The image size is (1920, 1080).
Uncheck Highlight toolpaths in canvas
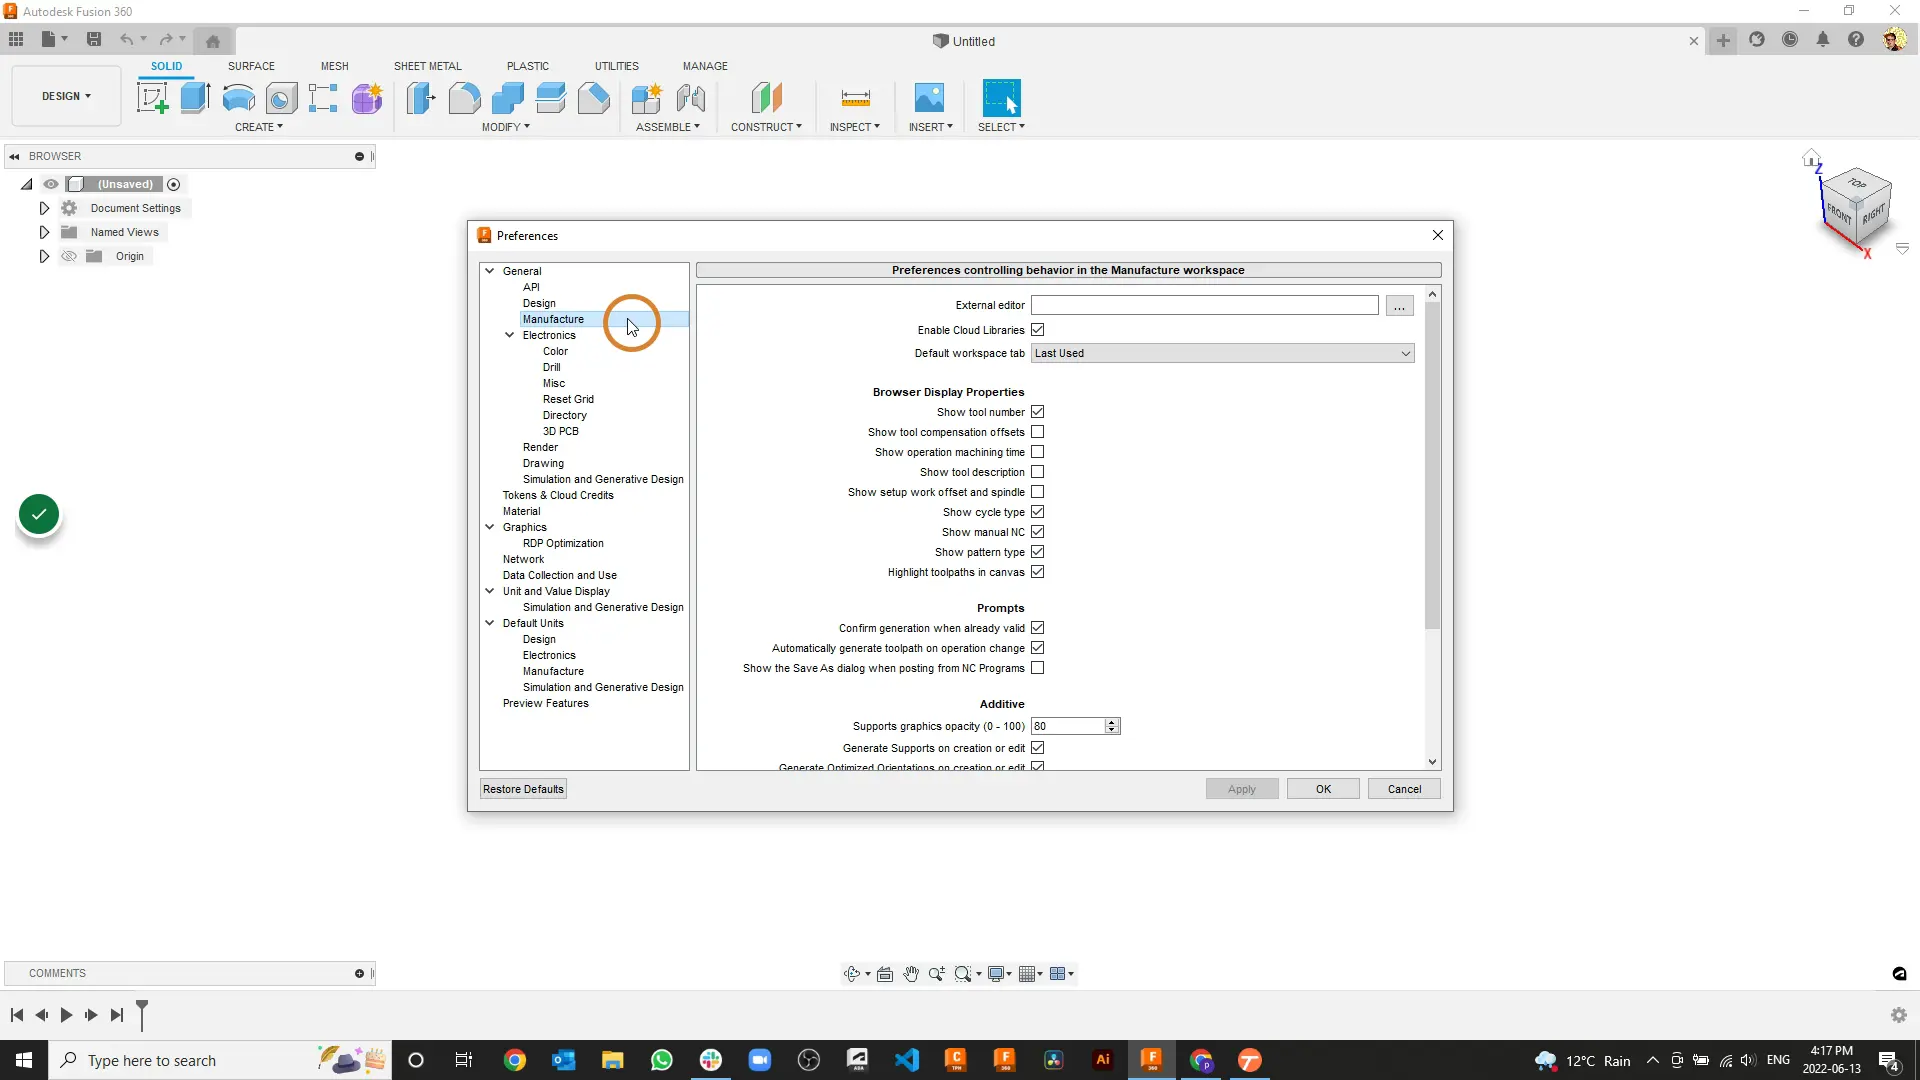(x=1038, y=572)
